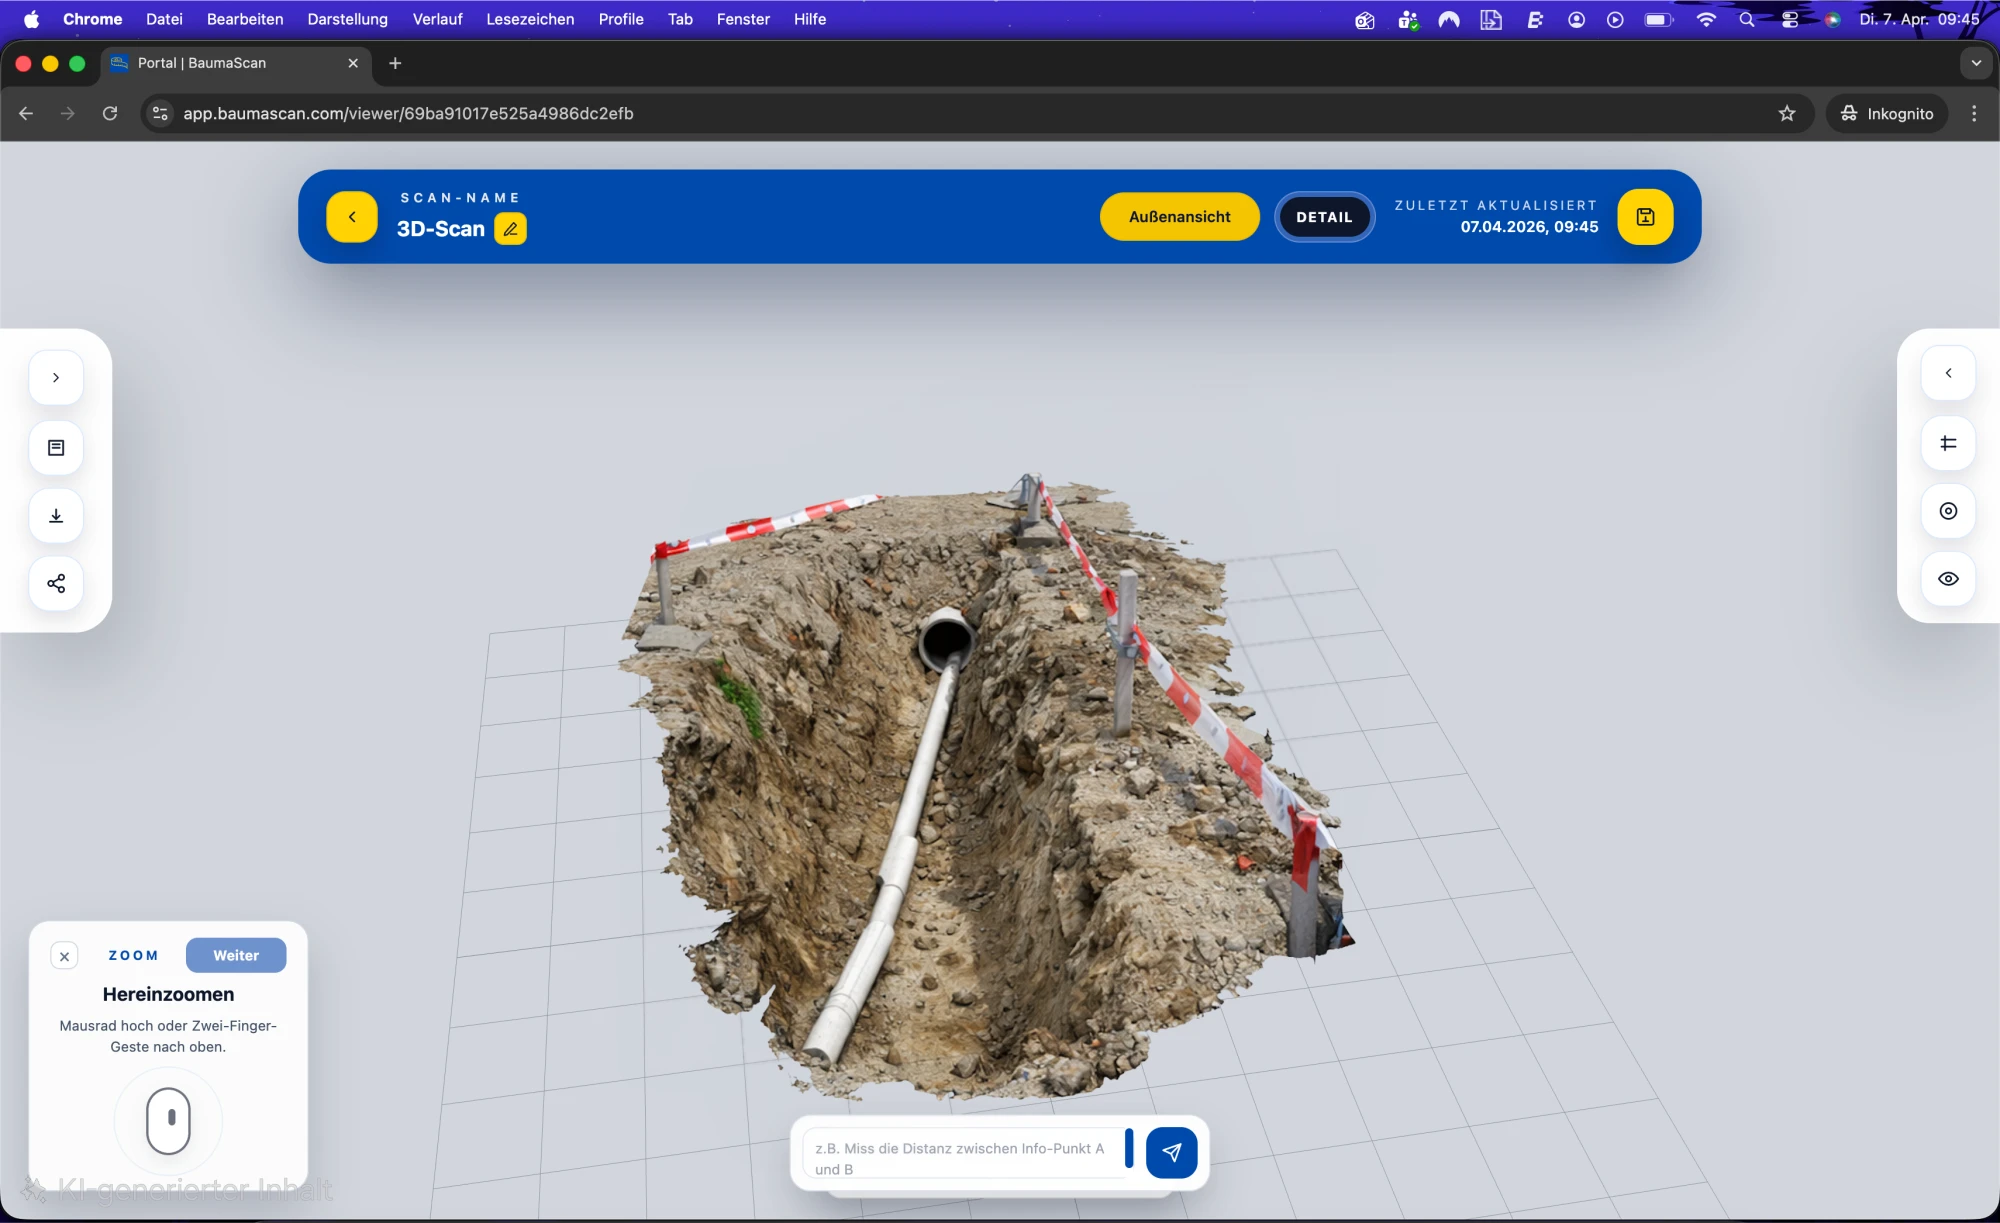Click the address bar URL
The height and width of the screenshot is (1223, 2000).
click(408, 113)
